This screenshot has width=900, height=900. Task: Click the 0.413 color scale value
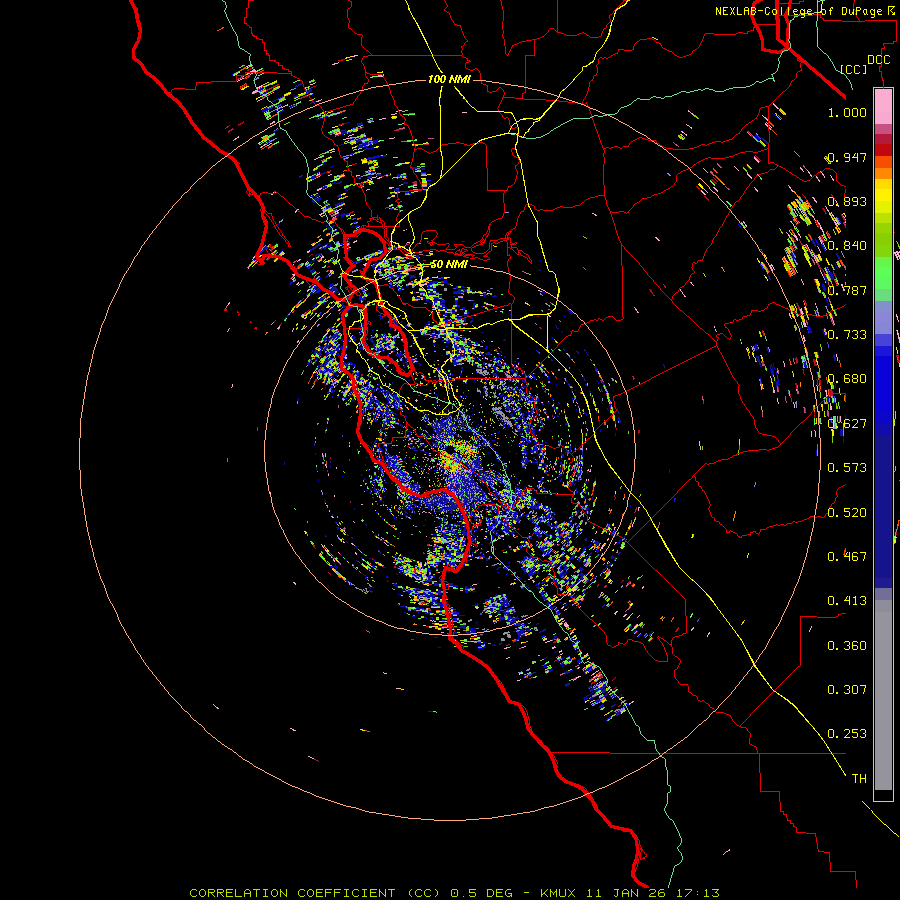[847, 600]
